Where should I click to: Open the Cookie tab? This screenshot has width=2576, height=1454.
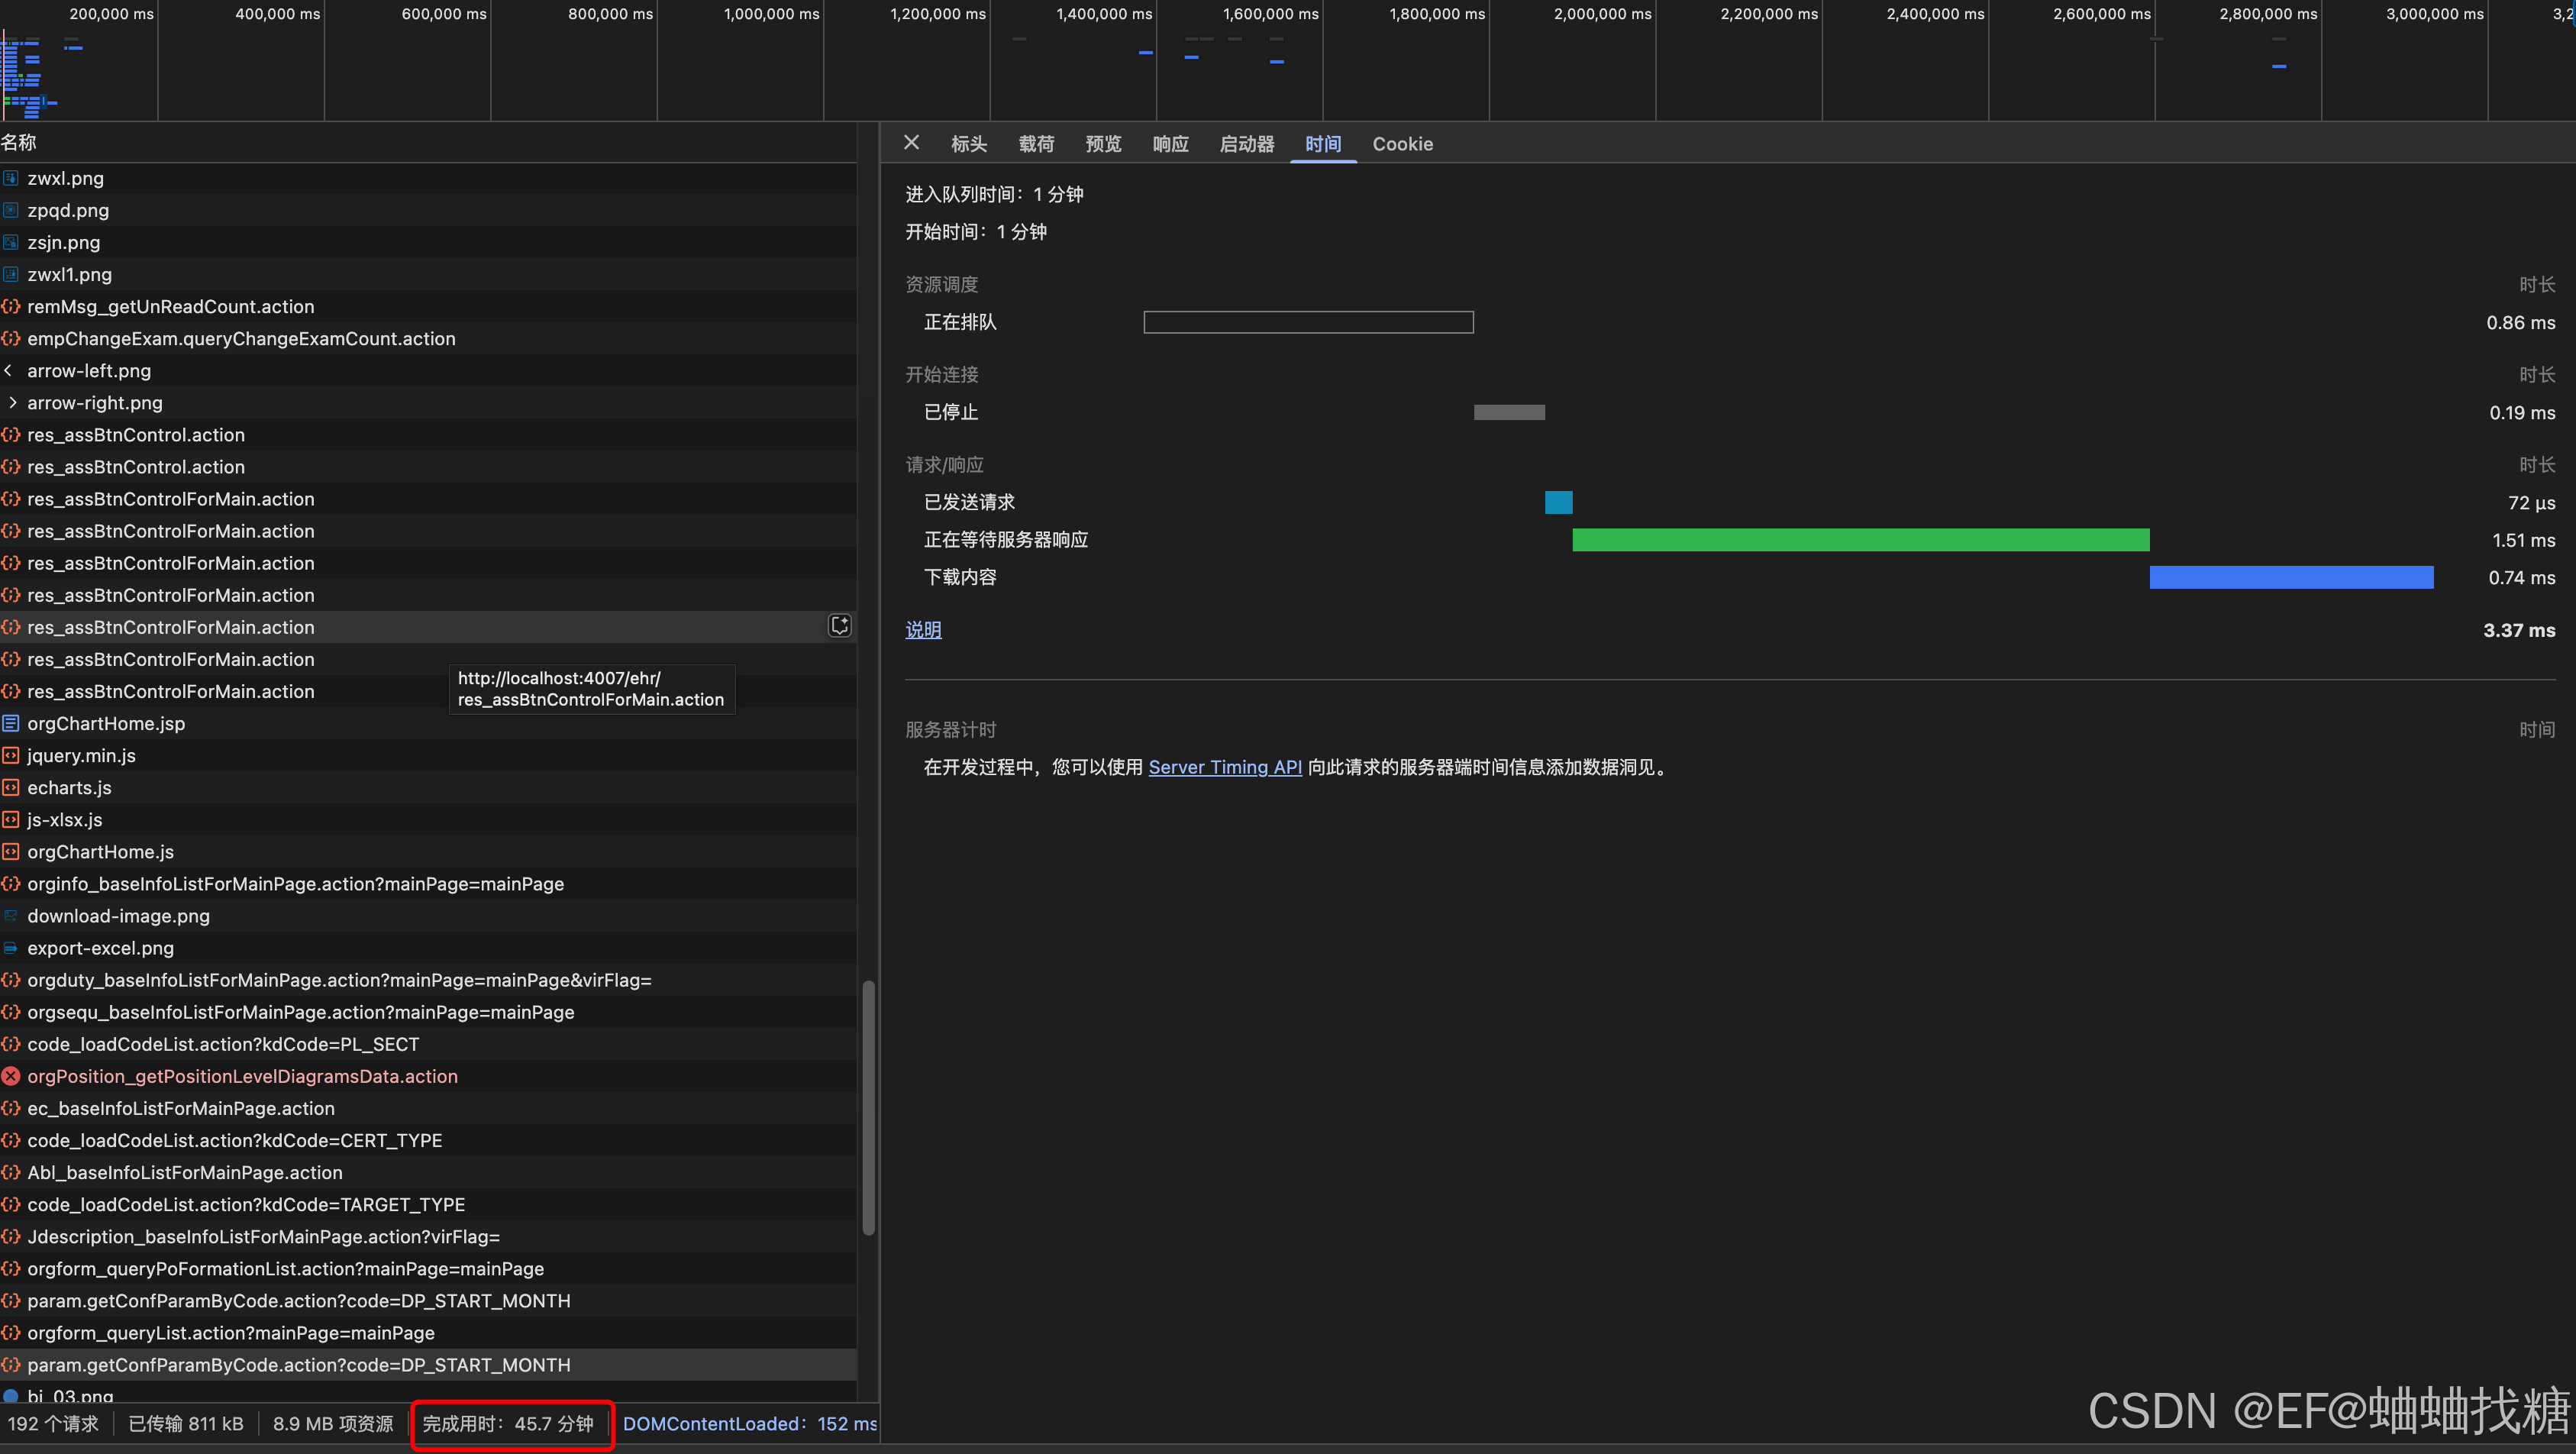(1402, 144)
